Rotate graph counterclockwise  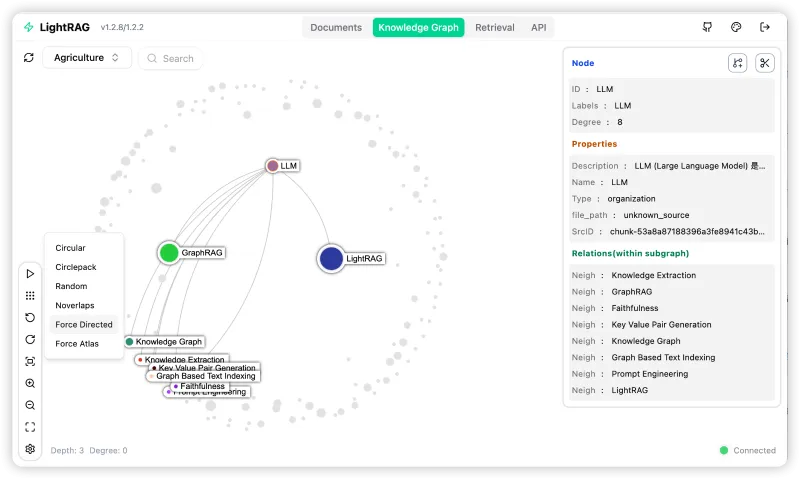(x=30, y=317)
